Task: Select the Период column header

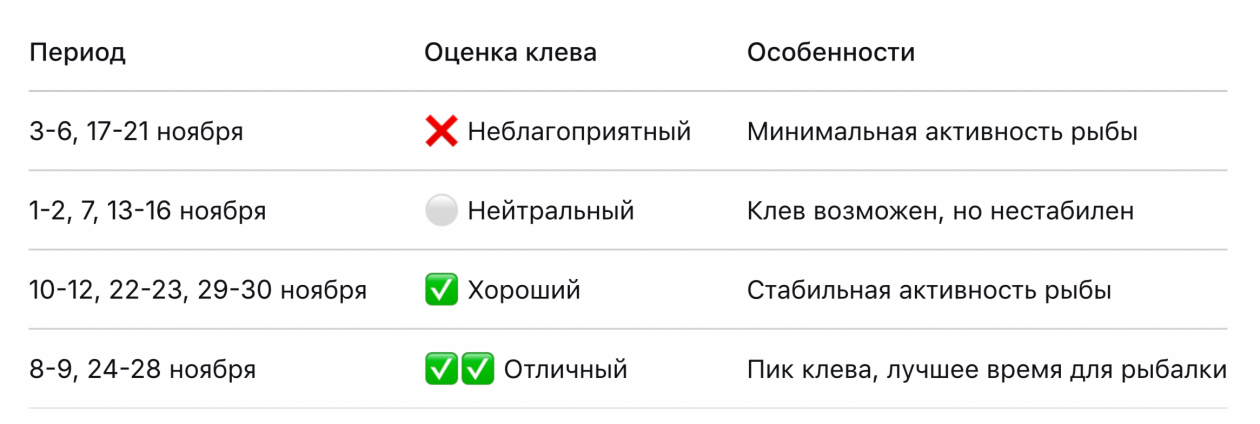Action: click(77, 53)
